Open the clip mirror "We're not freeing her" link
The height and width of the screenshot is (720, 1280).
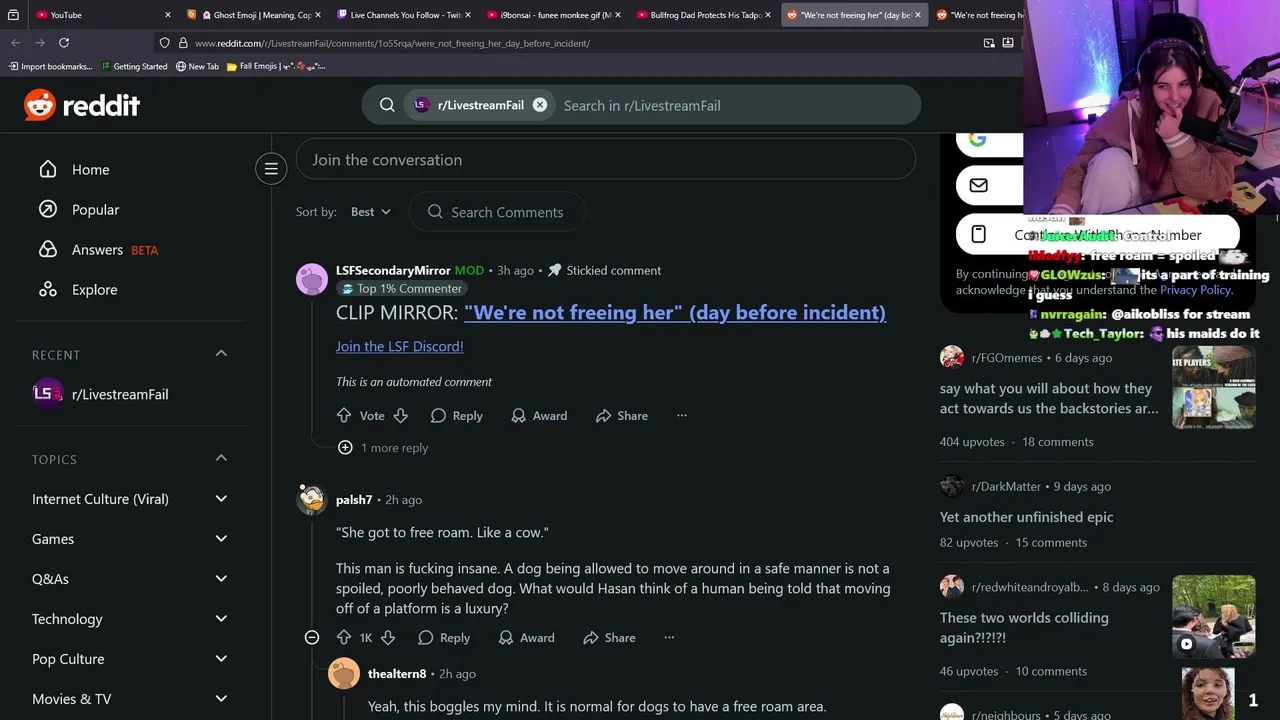click(675, 313)
